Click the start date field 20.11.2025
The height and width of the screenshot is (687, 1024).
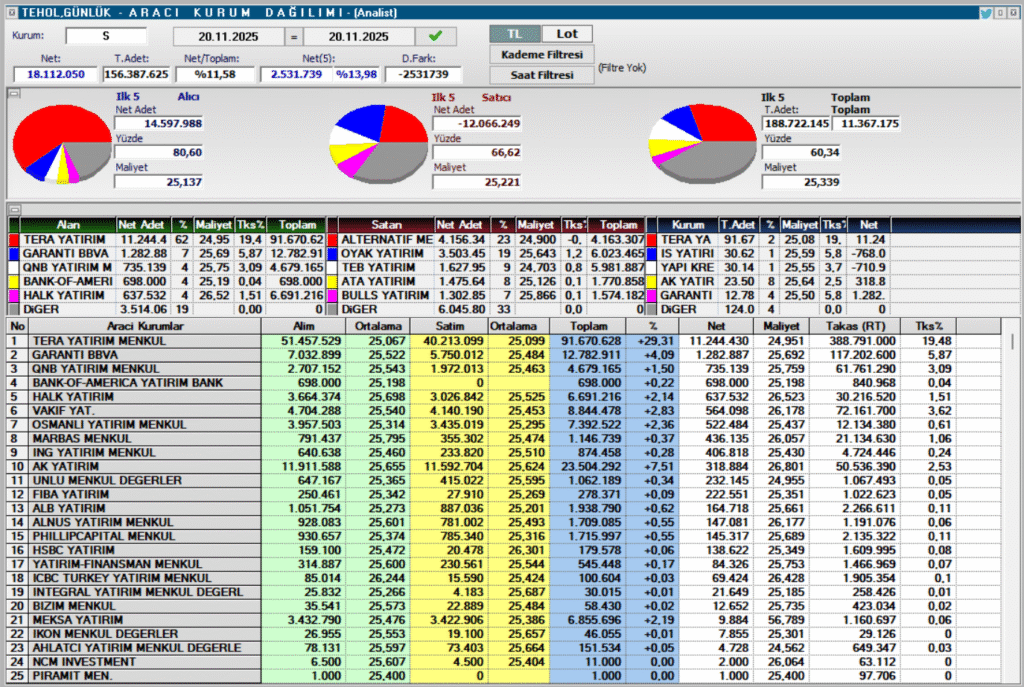pyautogui.click(x=229, y=37)
